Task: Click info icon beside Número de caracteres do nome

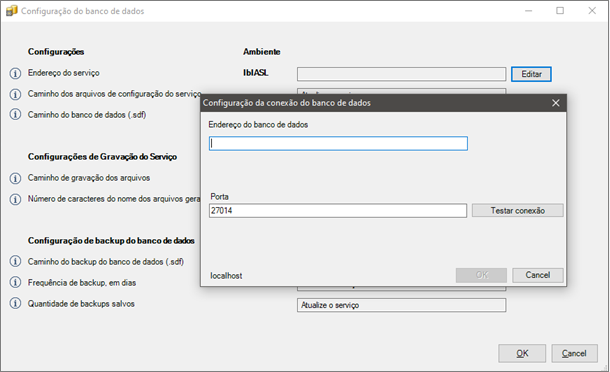Action: (15, 199)
